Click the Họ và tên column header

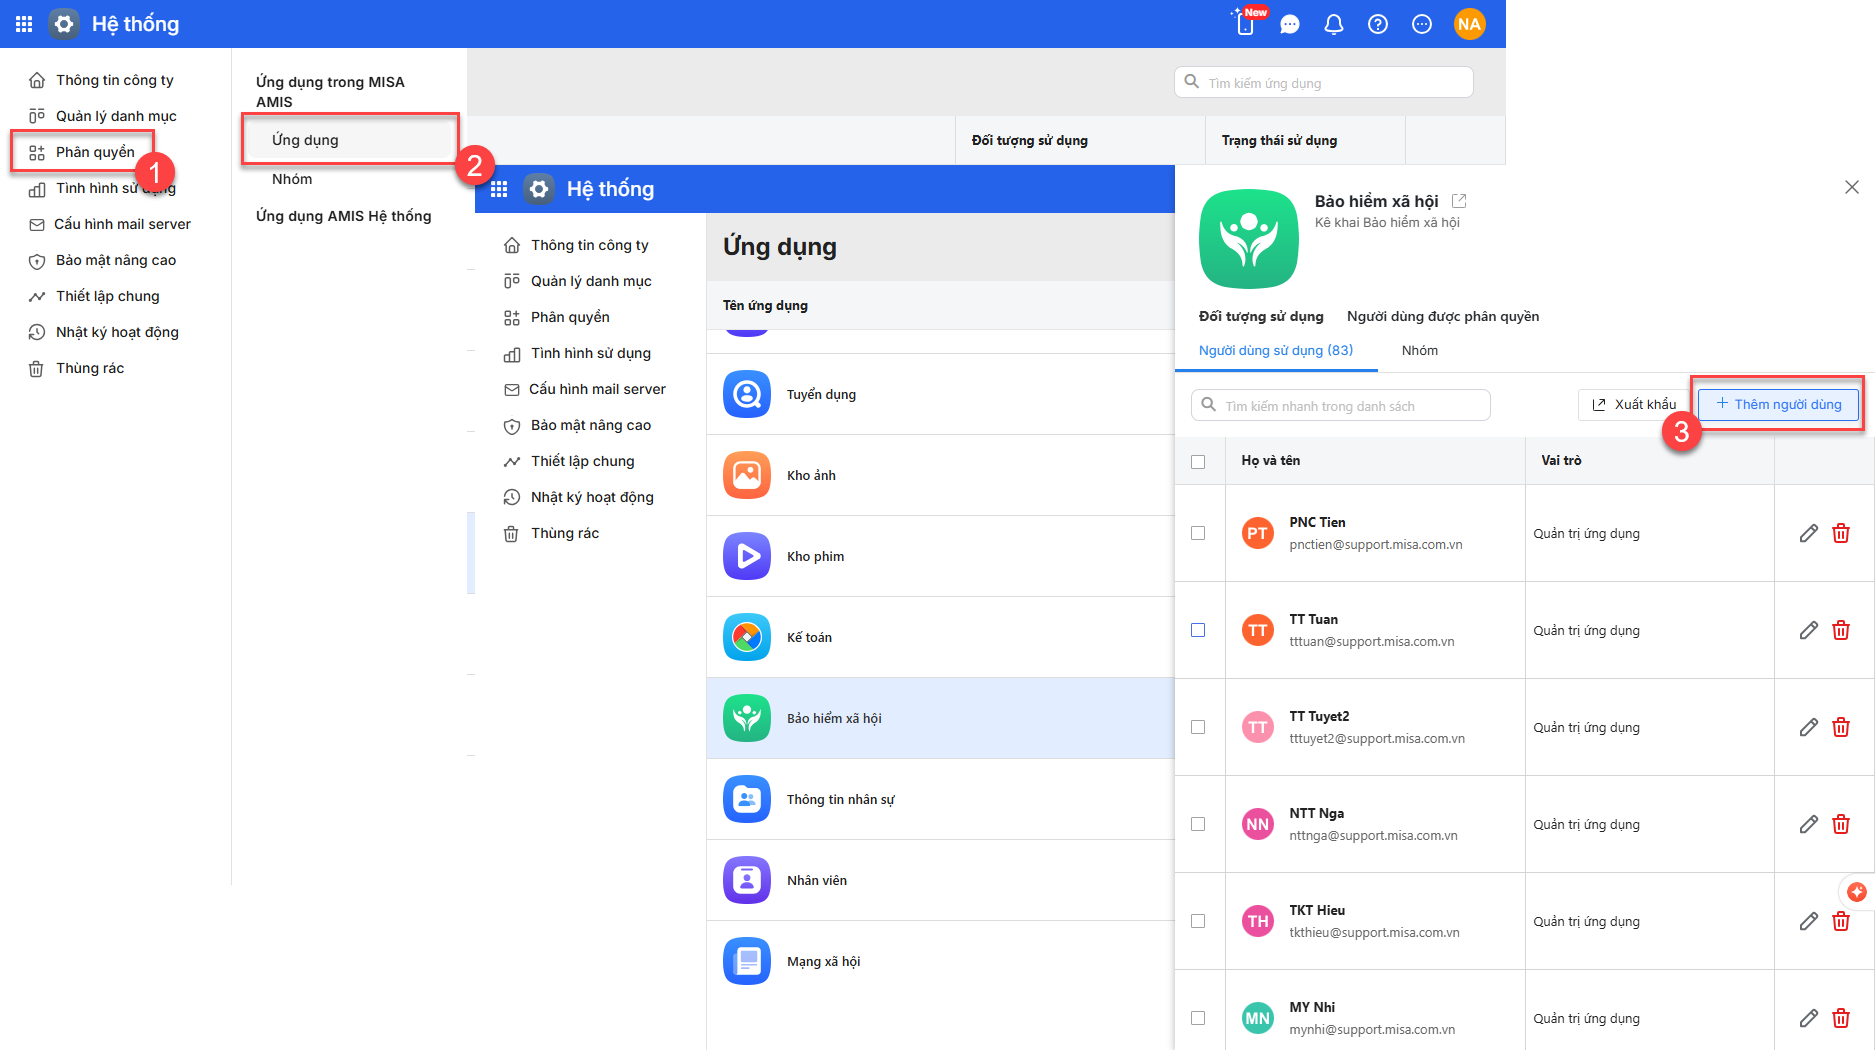coord(1271,460)
